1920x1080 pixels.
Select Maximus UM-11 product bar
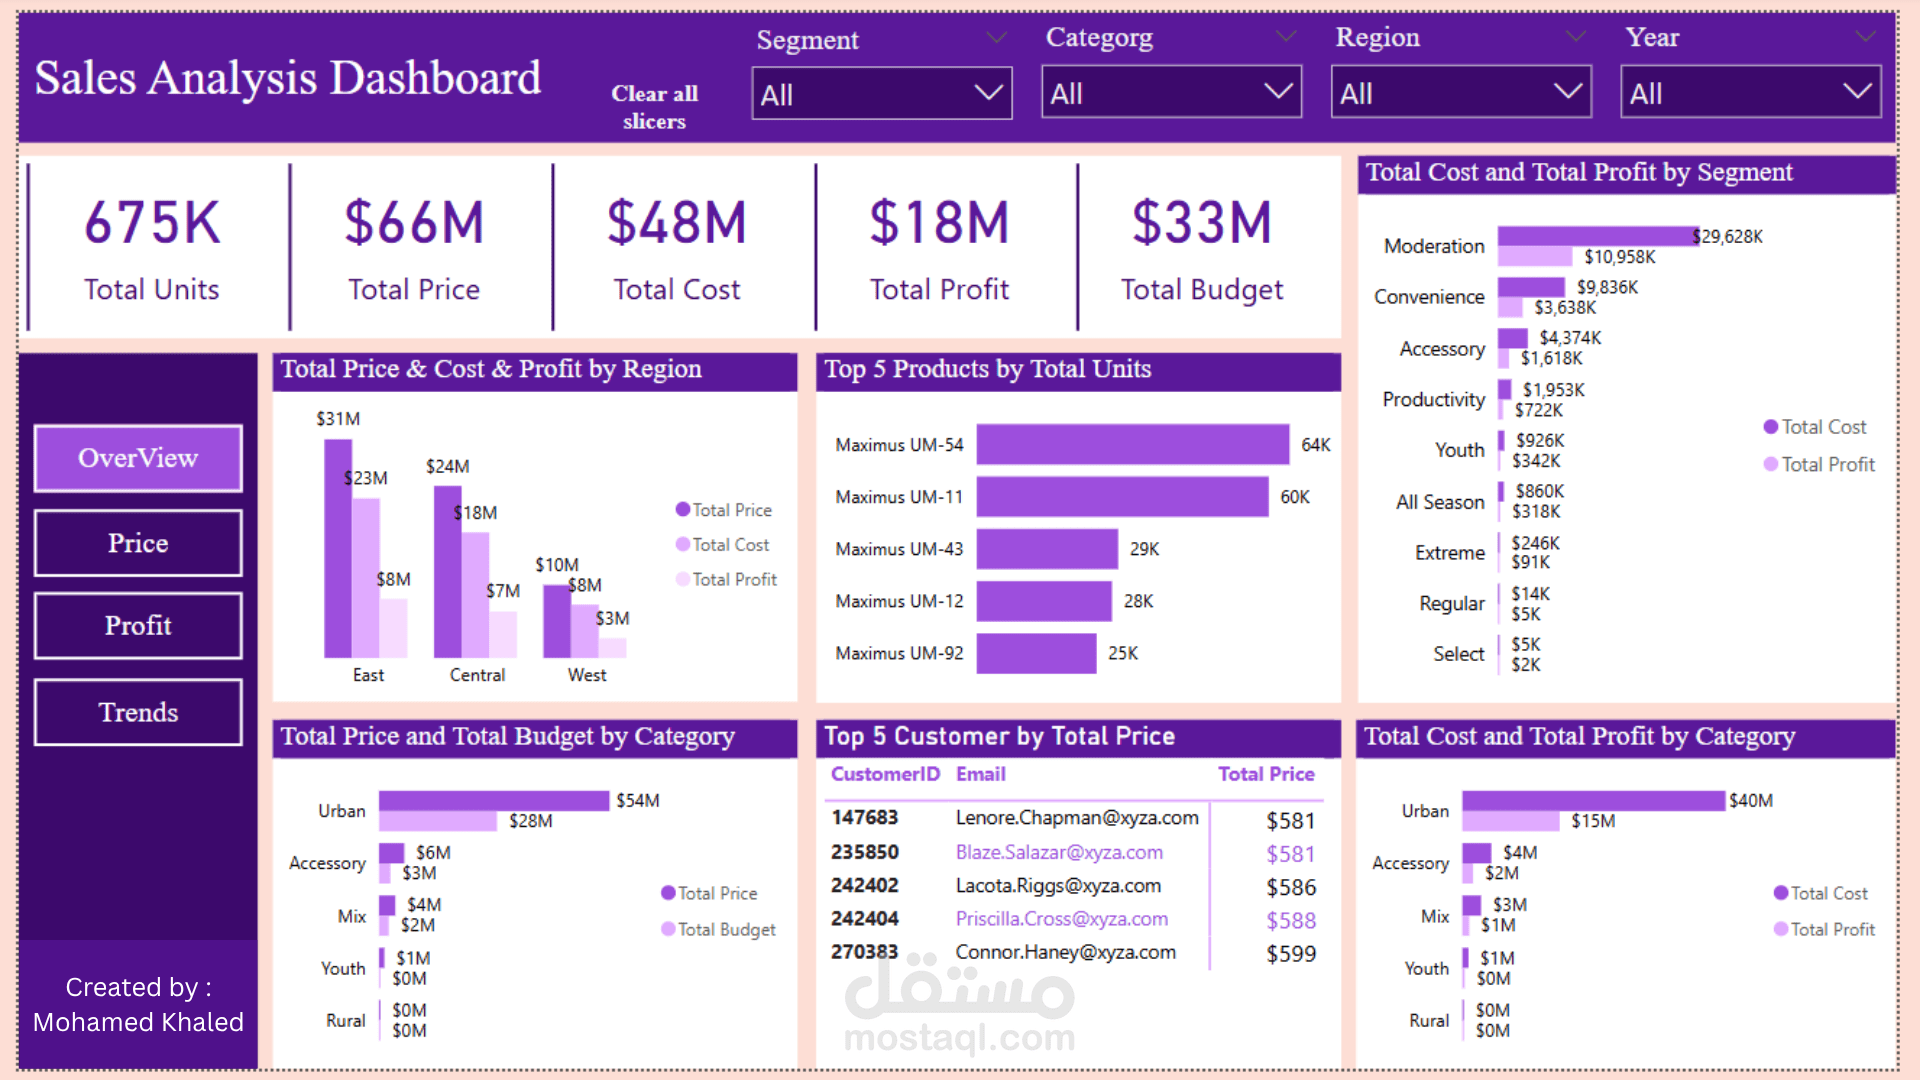tap(1122, 497)
